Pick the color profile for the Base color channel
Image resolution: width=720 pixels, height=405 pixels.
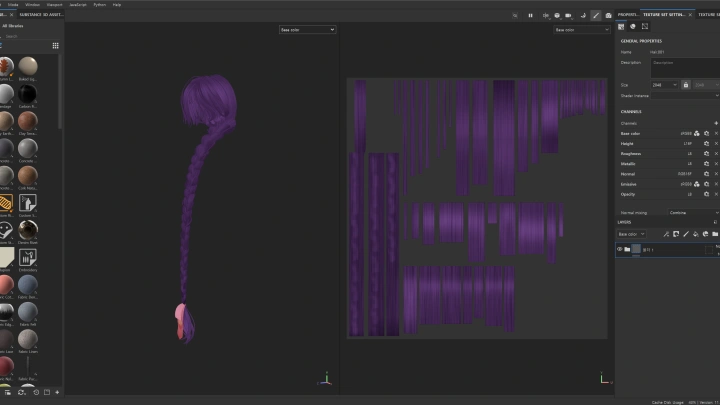pyautogui.click(x=697, y=134)
